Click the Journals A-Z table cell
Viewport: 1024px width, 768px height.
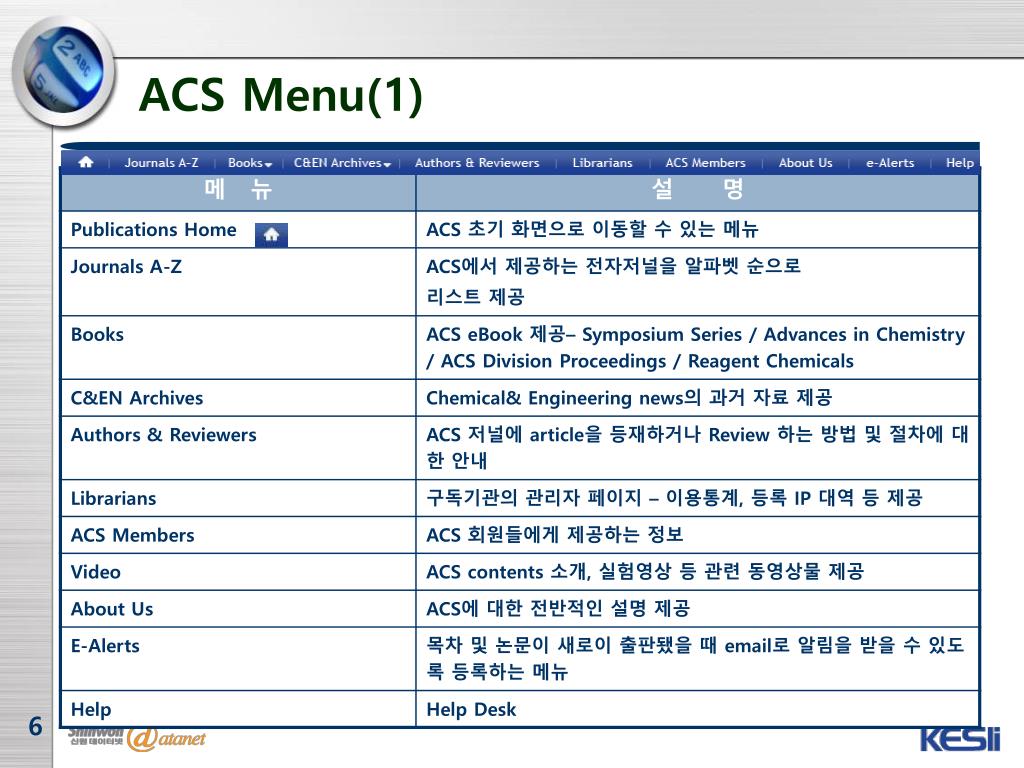point(238,282)
